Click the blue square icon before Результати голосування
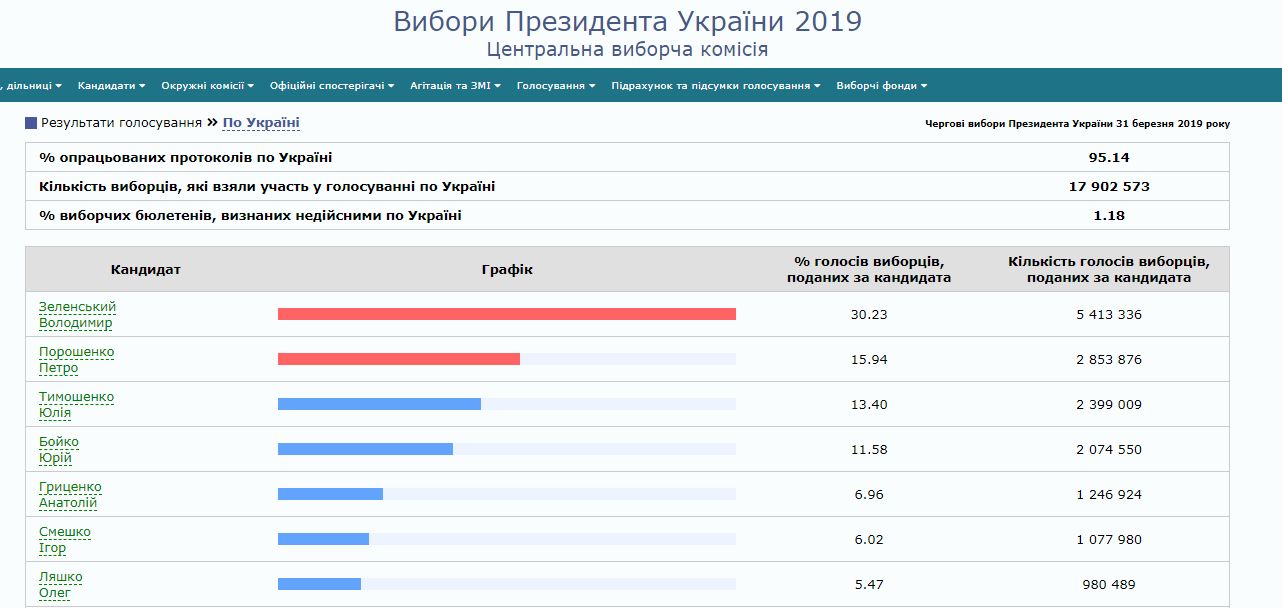 tap(31, 123)
